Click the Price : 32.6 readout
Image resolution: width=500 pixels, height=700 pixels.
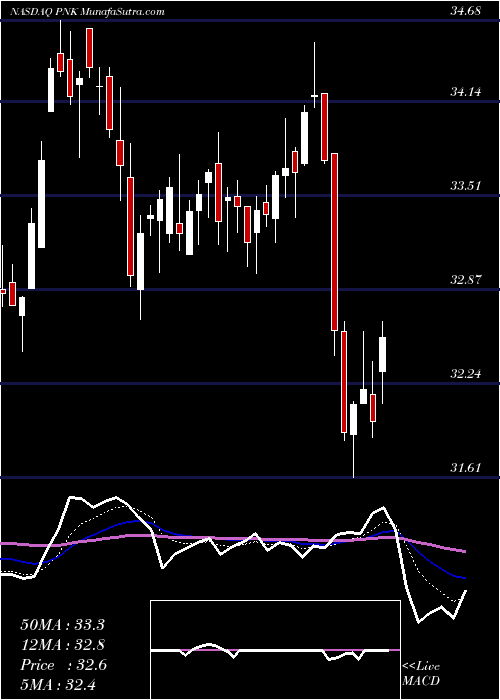(64, 665)
